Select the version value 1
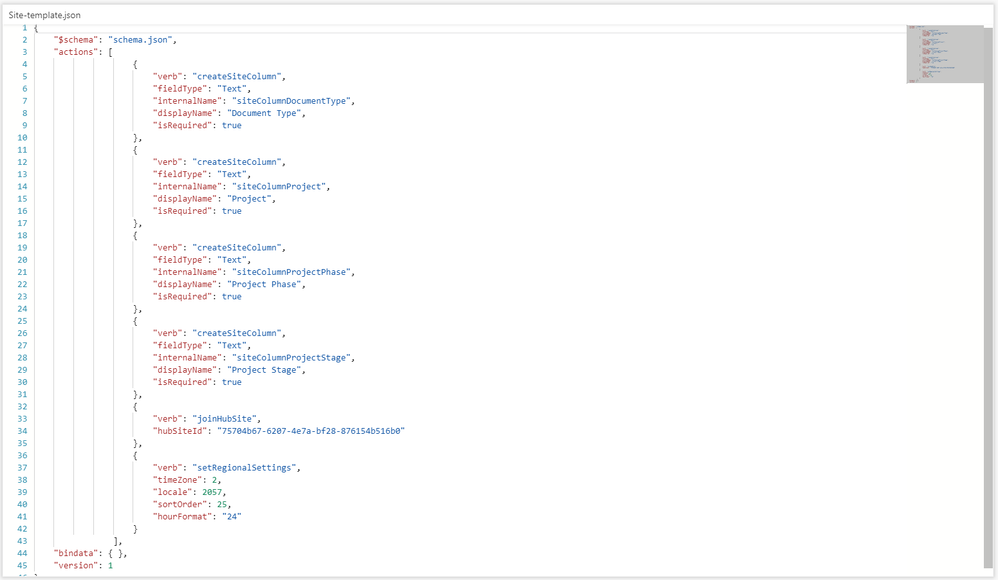 [110, 565]
